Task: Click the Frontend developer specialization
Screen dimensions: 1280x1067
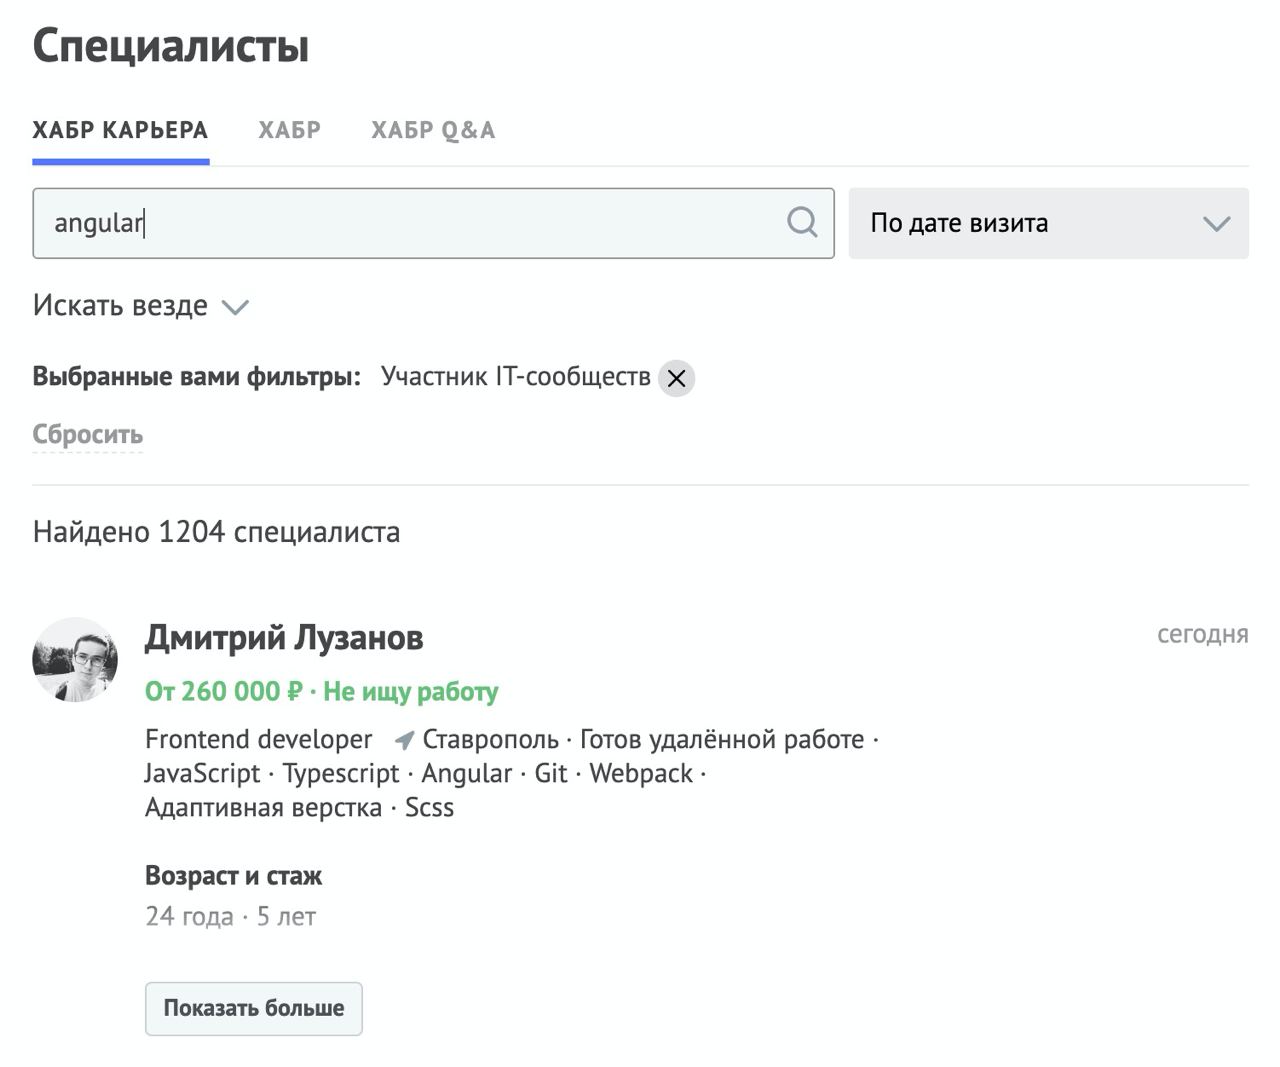Action: [x=258, y=740]
